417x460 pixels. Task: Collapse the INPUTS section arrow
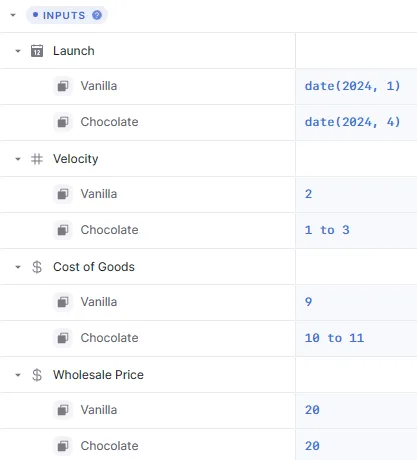click(13, 15)
